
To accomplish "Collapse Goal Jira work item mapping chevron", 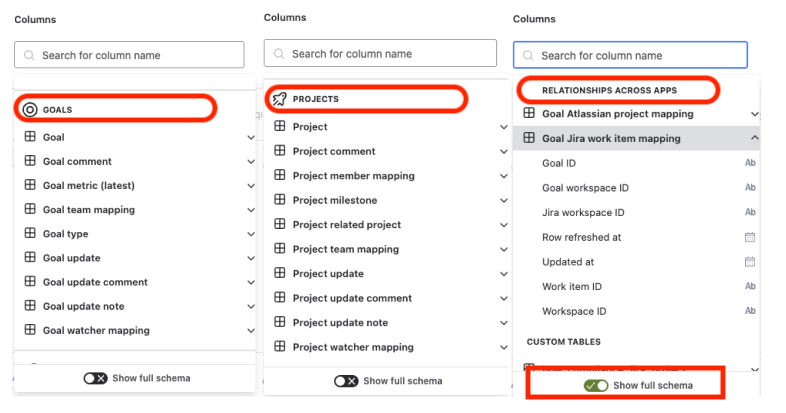I will [x=754, y=138].
